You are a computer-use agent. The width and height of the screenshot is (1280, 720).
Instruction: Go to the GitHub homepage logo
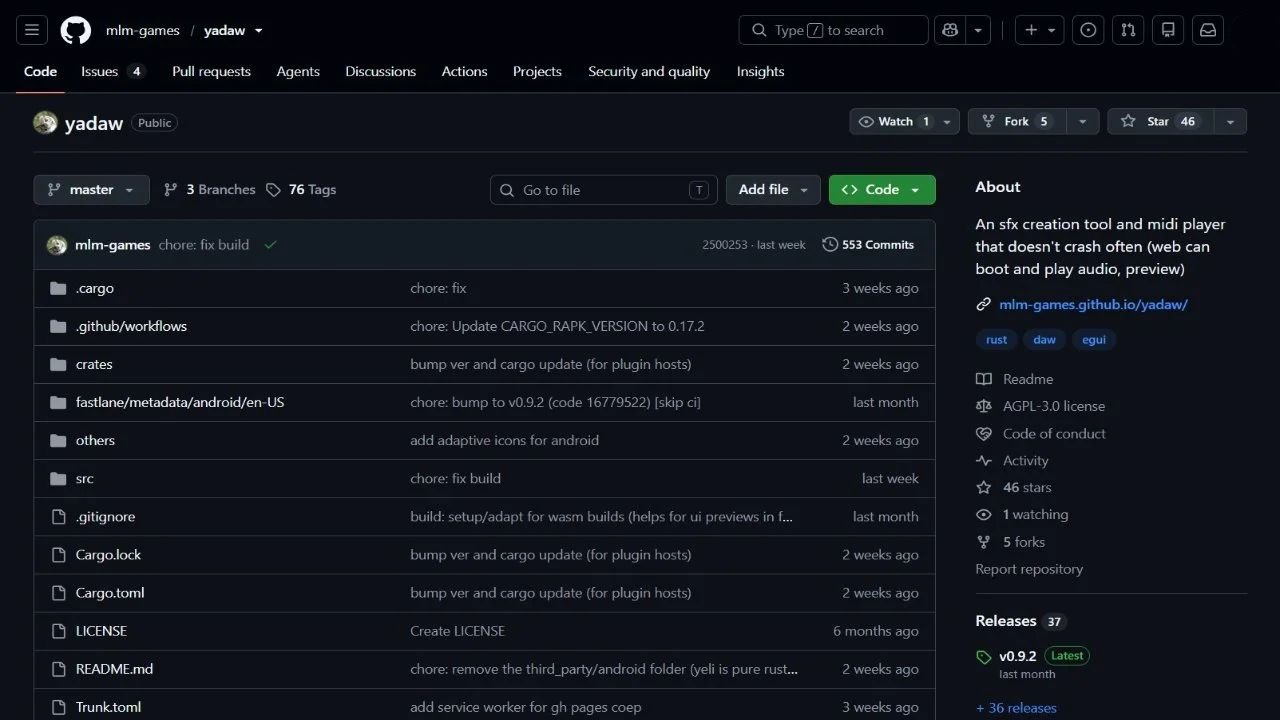76,30
